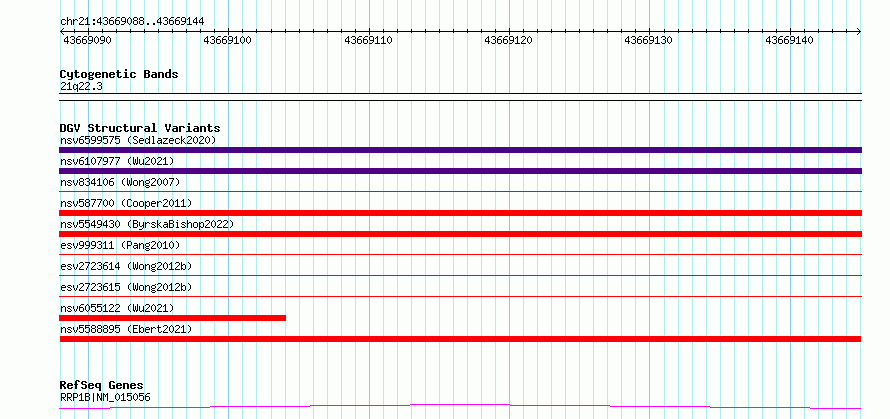Open nsv587700 (Cooper2011) variant label
The width and height of the screenshot is (890, 419).
126,203
